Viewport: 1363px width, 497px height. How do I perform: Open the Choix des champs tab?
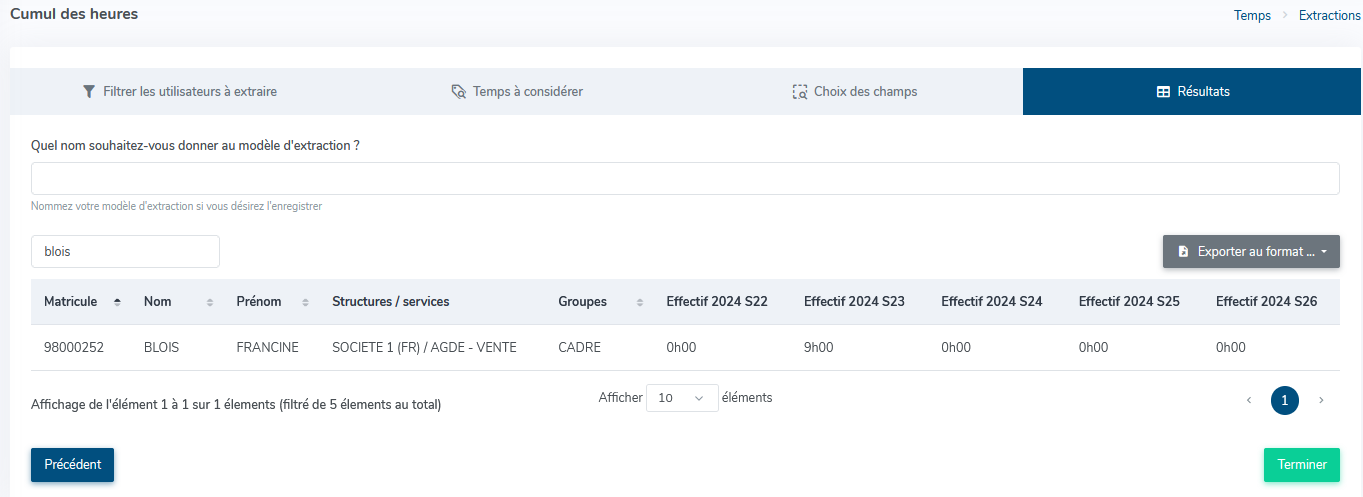coord(864,92)
